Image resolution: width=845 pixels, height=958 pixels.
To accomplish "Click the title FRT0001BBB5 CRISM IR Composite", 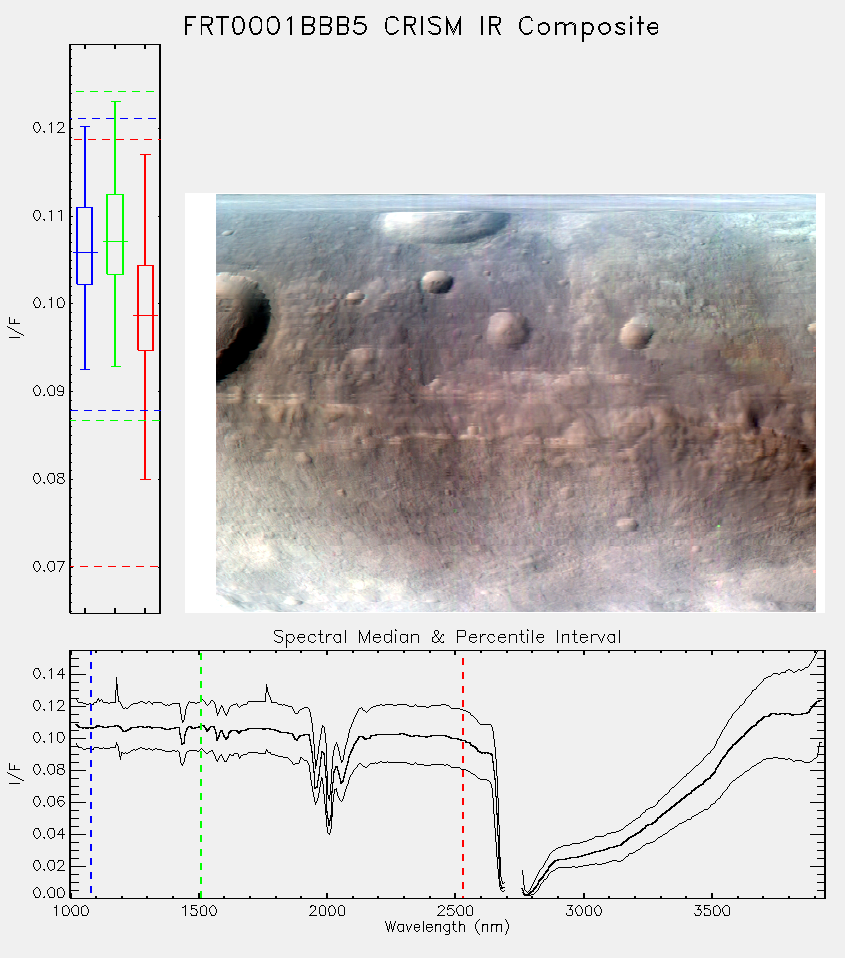I will click(421, 26).
